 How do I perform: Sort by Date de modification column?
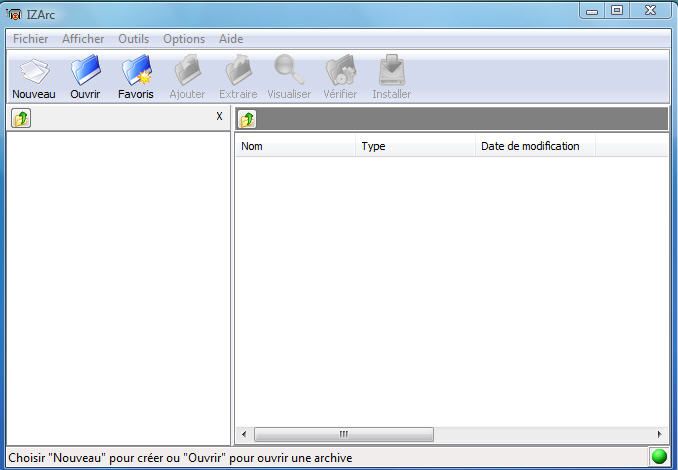[x=535, y=146]
